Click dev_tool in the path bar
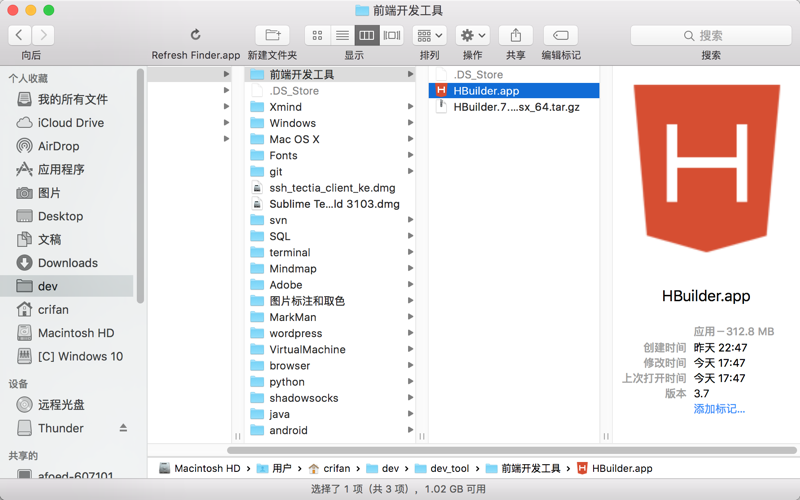The width and height of the screenshot is (800, 500). click(442, 468)
